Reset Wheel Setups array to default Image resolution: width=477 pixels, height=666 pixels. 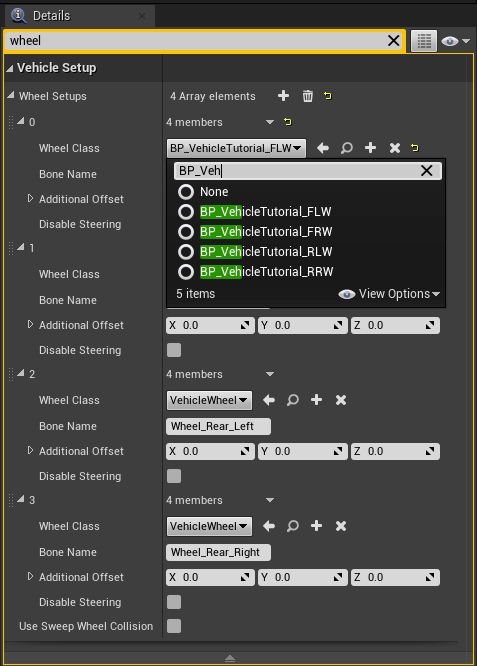click(327, 96)
